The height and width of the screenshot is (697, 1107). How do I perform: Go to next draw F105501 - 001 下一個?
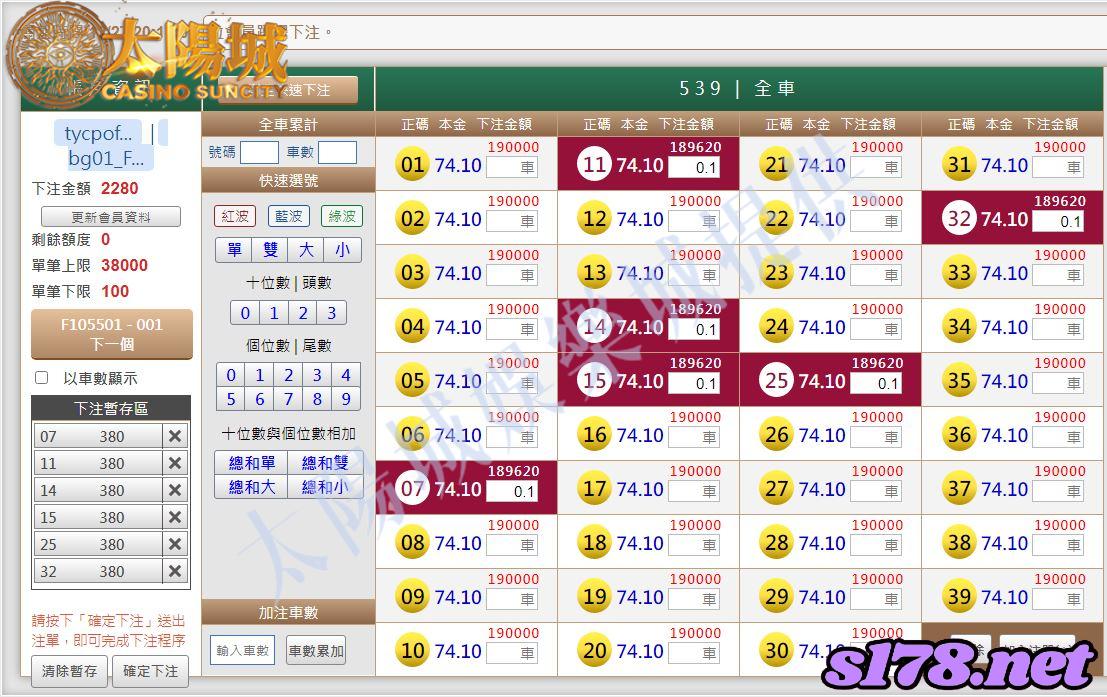(x=112, y=334)
